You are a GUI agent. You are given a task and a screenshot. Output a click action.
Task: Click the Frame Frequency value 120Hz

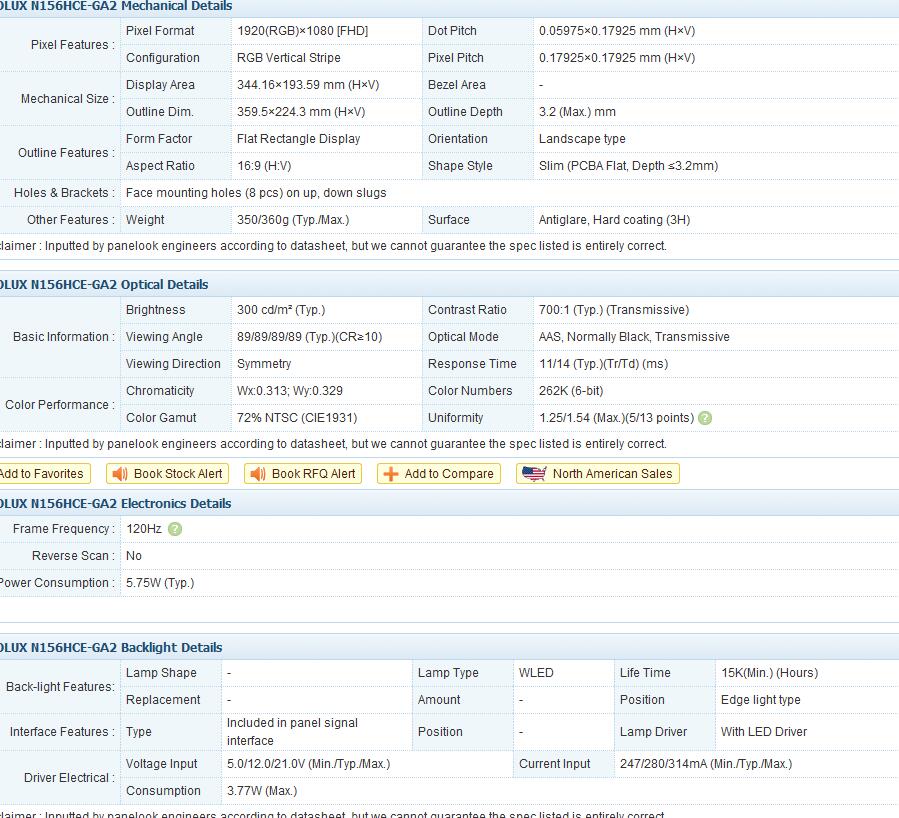click(144, 529)
